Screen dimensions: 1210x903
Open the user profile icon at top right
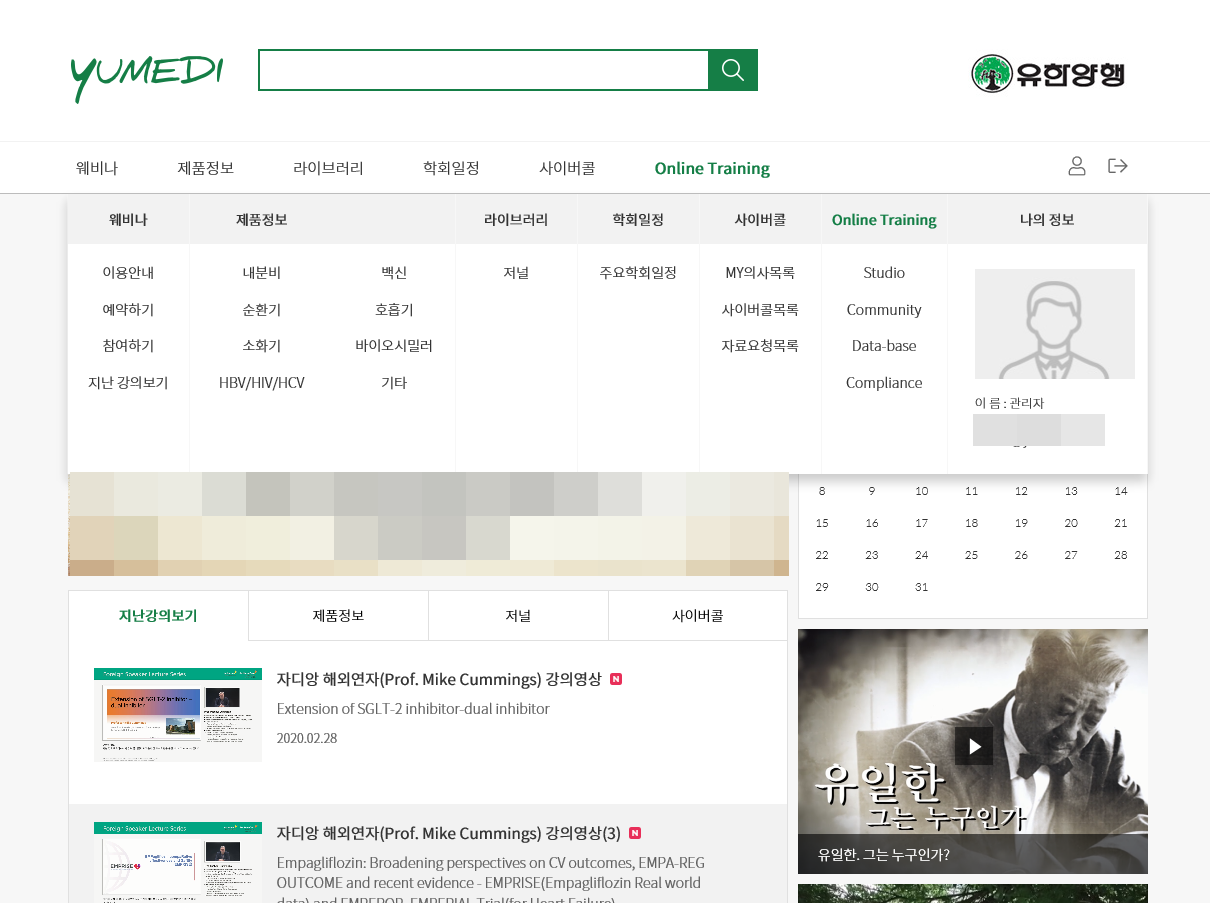coord(1077,166)
